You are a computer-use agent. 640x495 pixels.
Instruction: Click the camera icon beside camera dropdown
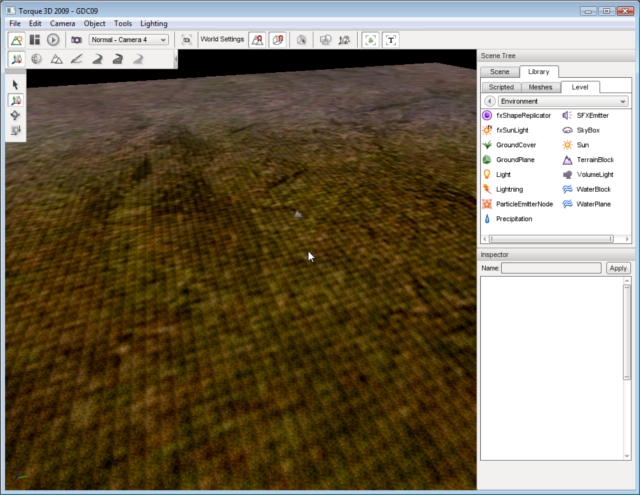click(x=76, y=39)
